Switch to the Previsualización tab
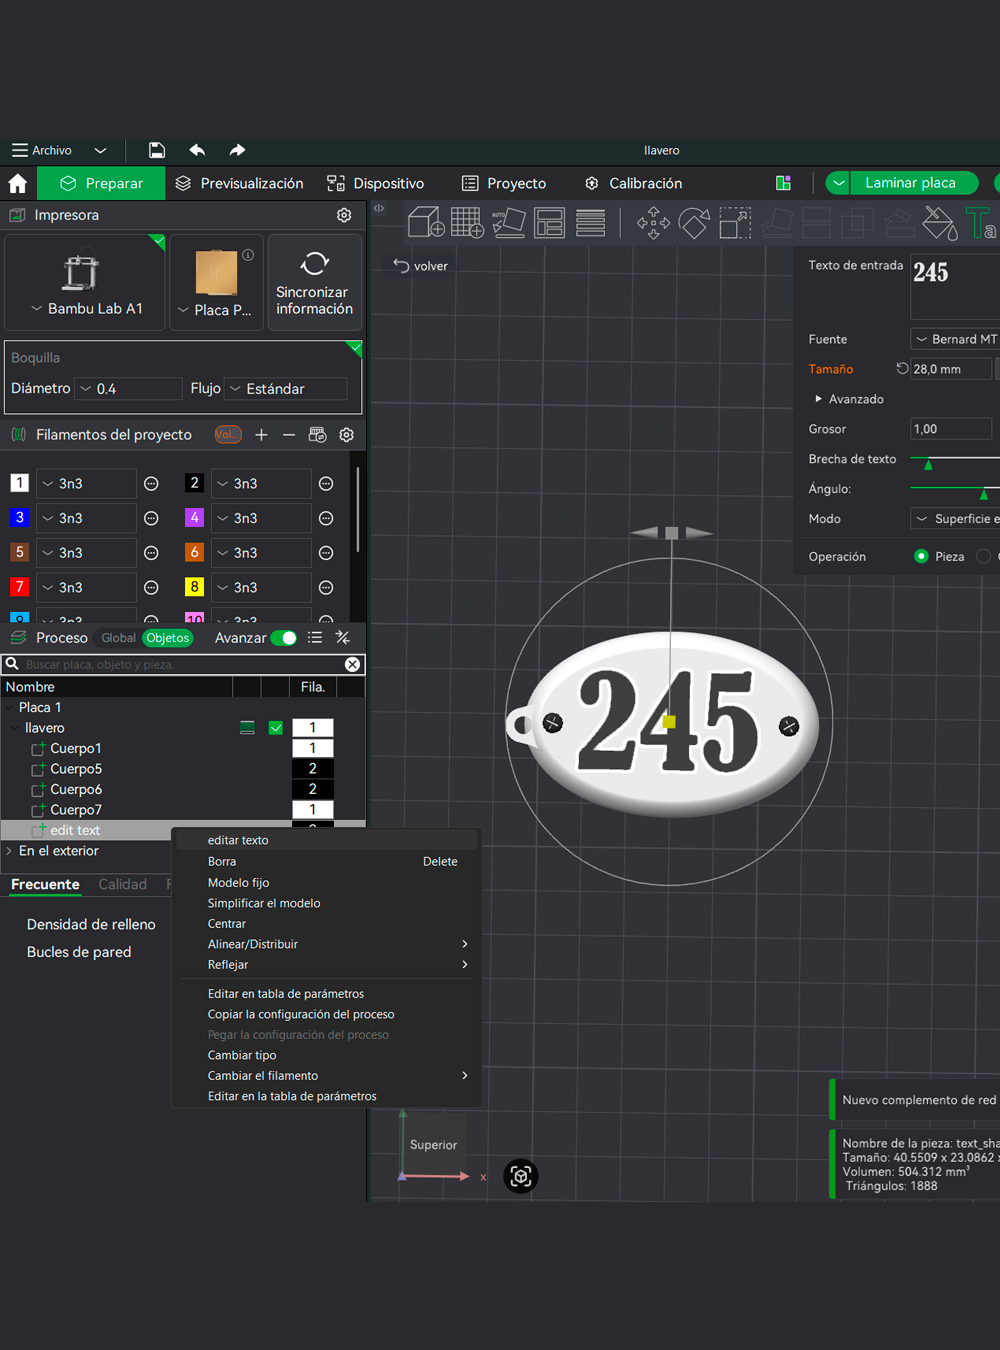 tap(239, 183)
